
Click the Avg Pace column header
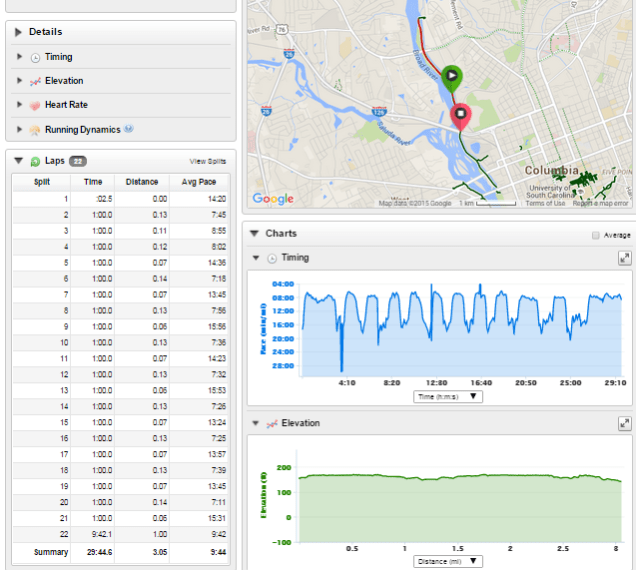click(199, 182)
